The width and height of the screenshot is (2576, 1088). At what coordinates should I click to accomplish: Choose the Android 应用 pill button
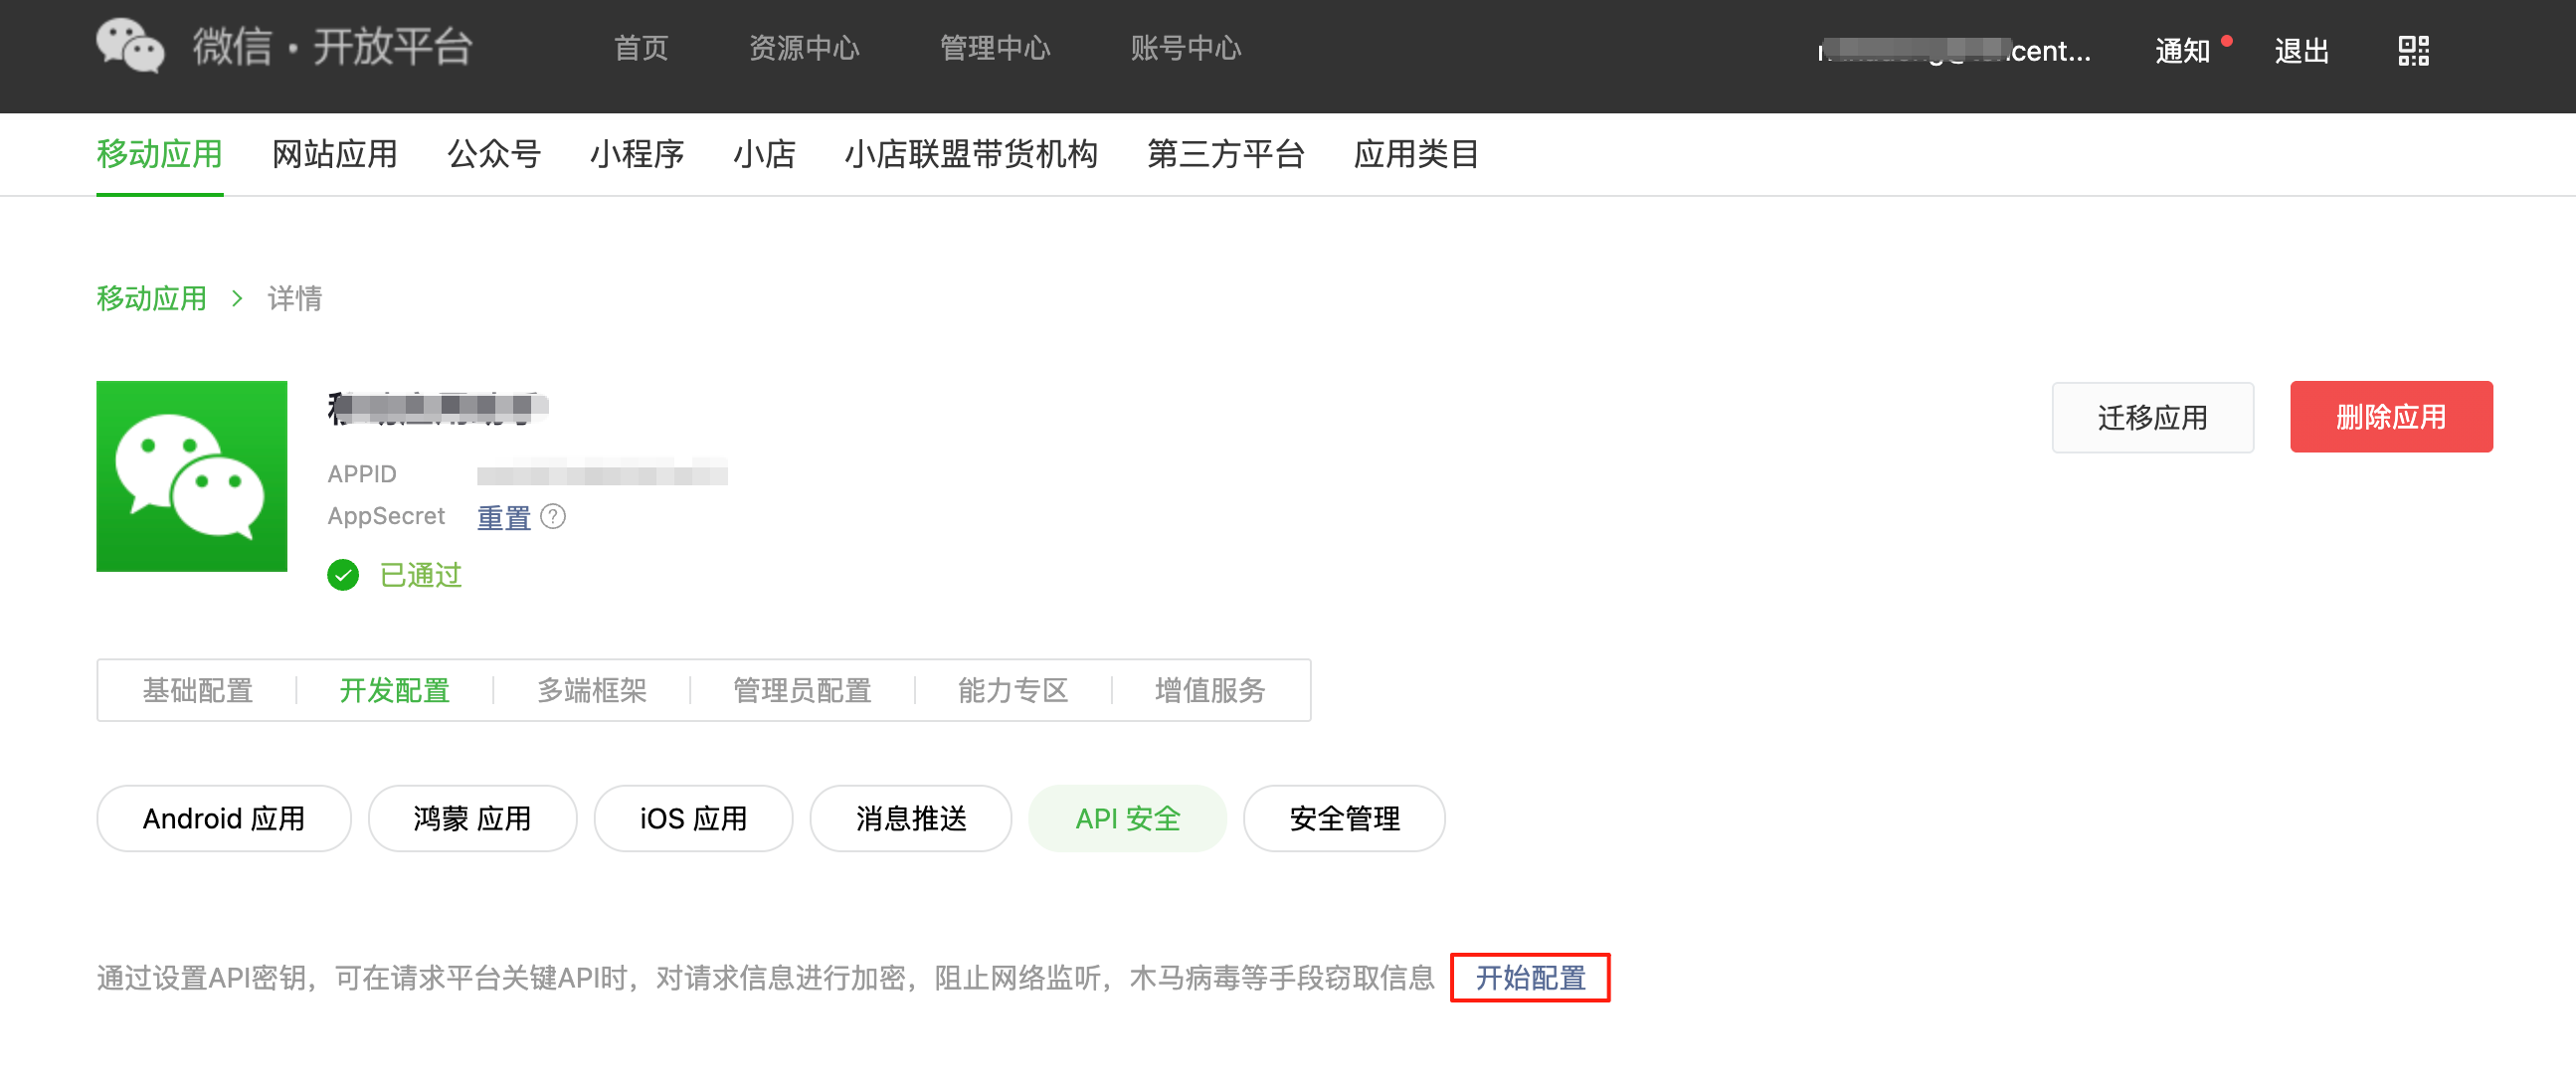pyautogui.click(x=223, y=818)
